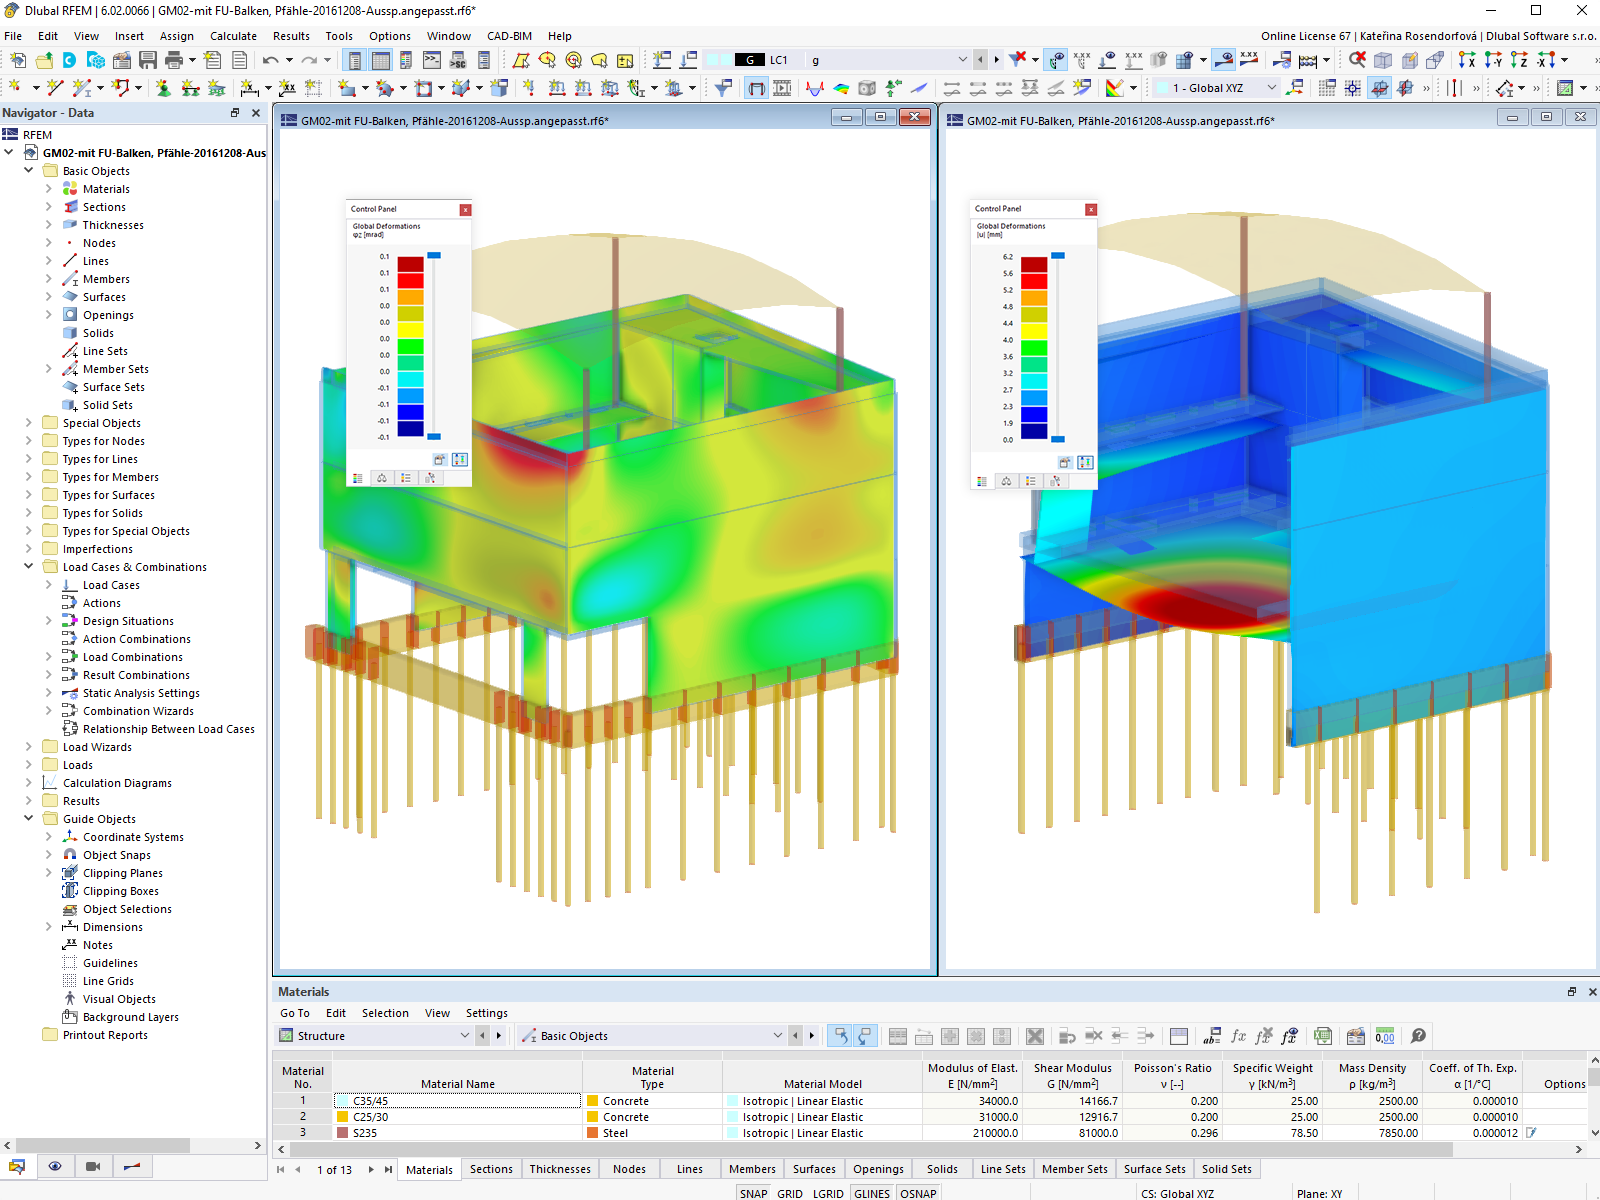
Task: Click the Undo icon
Action: pos(270,60)
